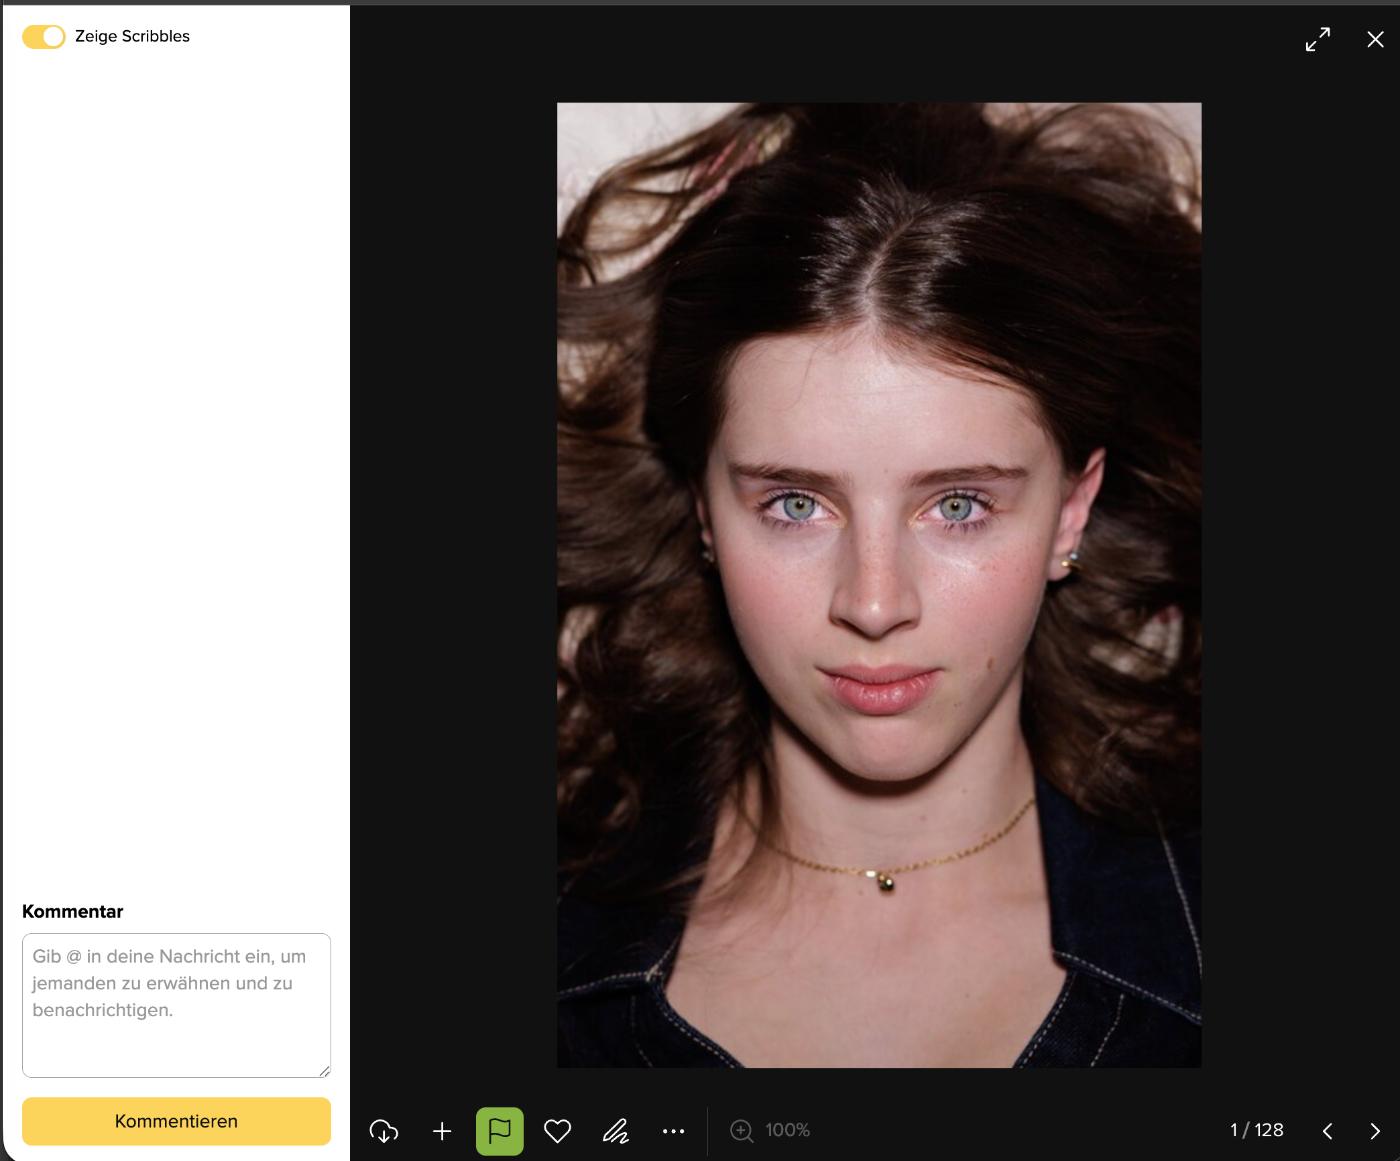Select the scribble pen tool
1400x1161 pixels.
pos(616,1131)
